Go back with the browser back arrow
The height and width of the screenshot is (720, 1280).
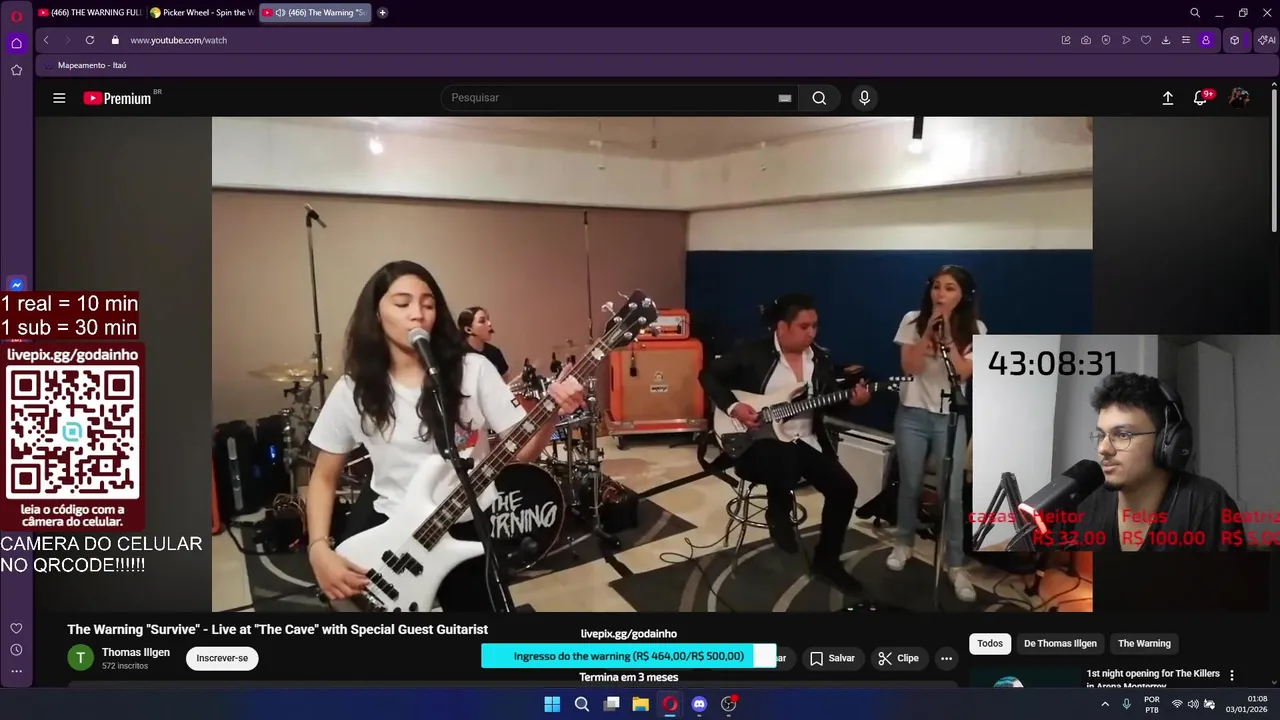[46, 40]
